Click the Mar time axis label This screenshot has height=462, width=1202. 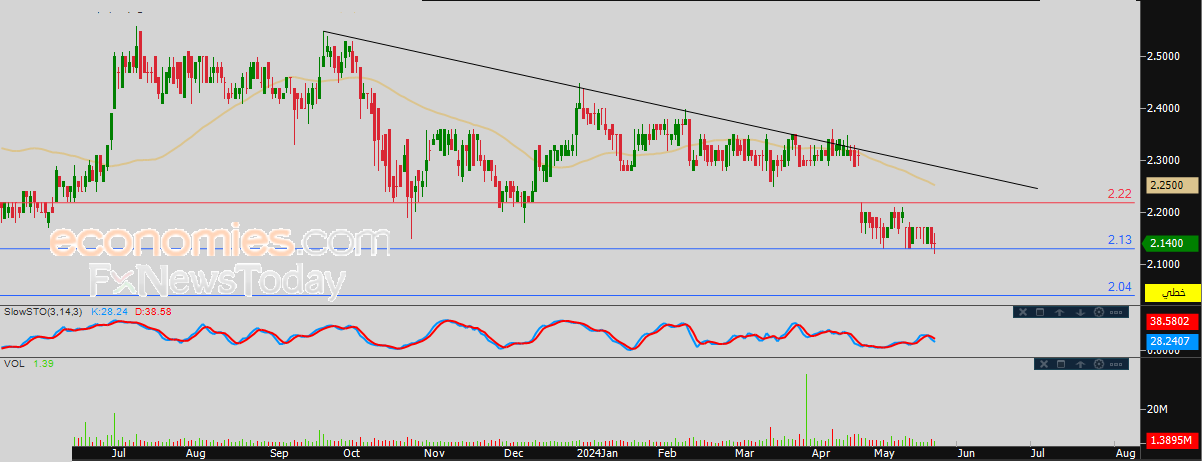click(745, 453)
